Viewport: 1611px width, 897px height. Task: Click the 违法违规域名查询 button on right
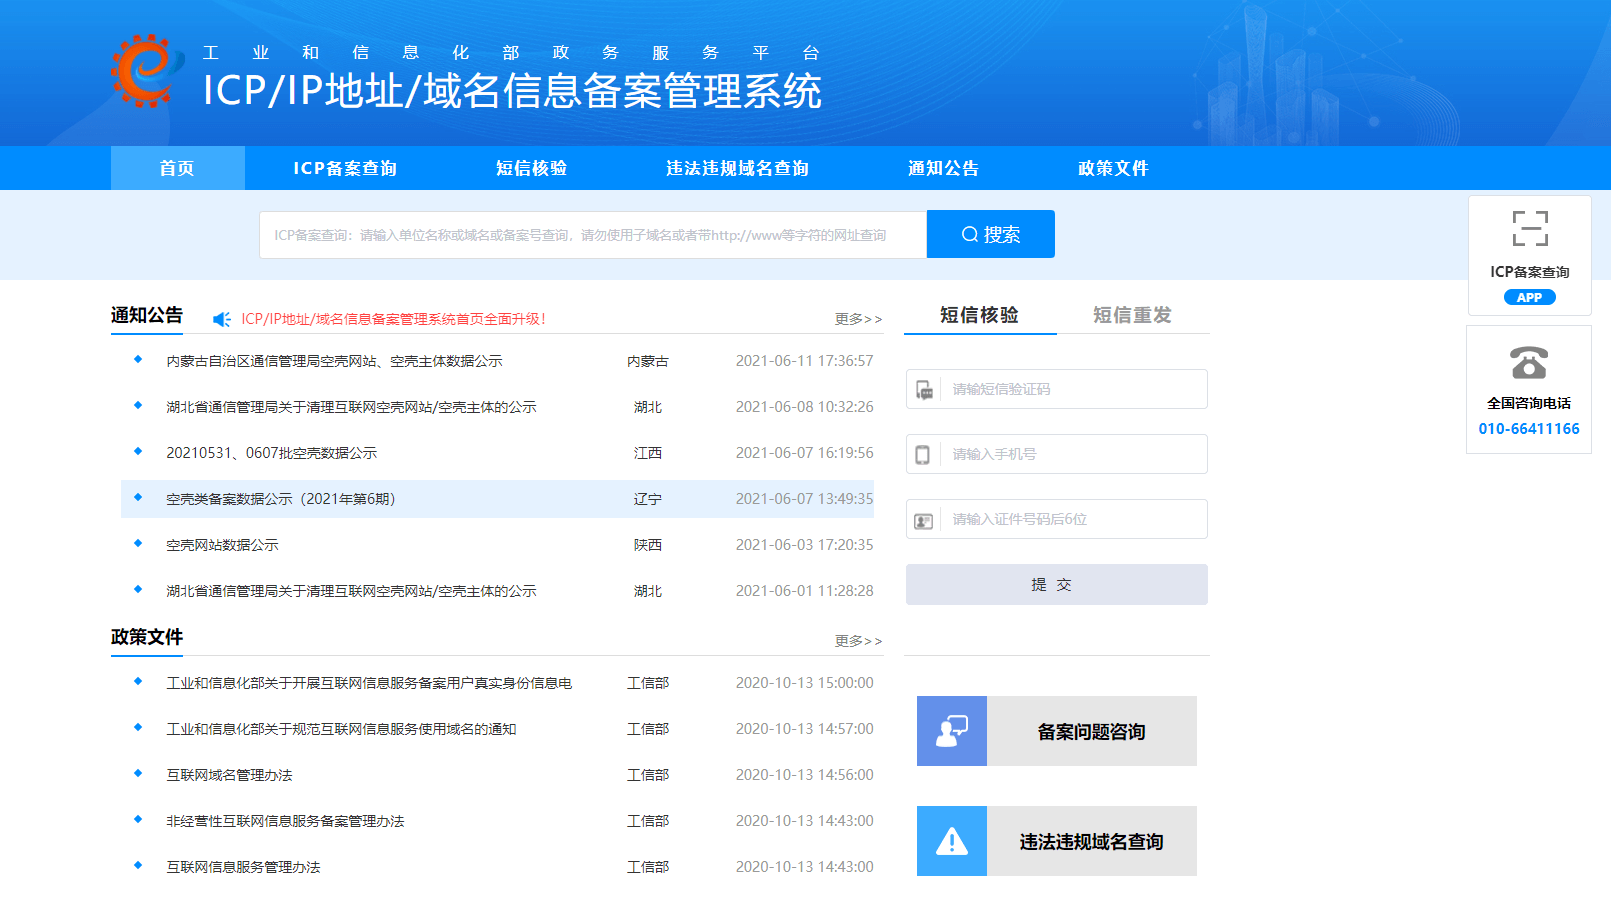coord(1057,841)
